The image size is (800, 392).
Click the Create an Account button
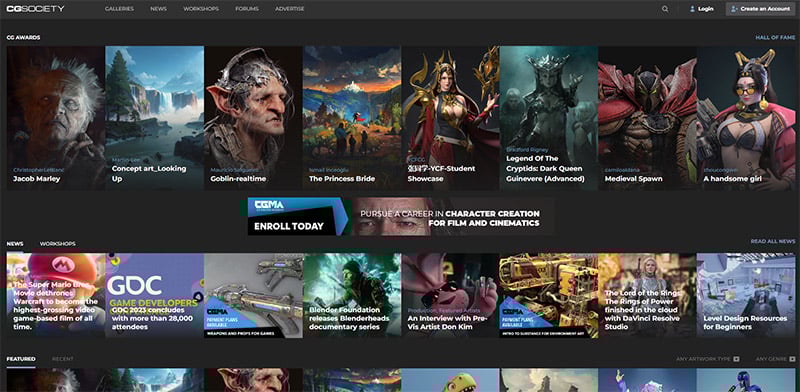(x=760, y=9)
